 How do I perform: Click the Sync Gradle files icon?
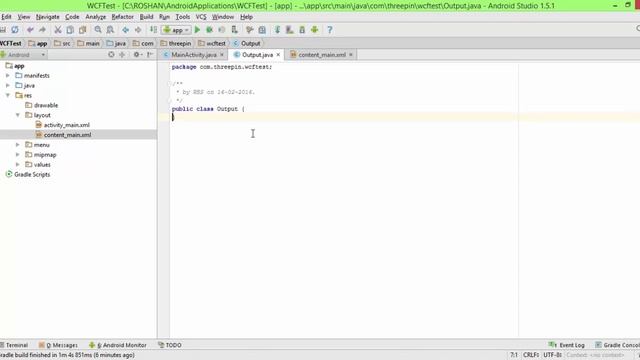pos(277,30)
